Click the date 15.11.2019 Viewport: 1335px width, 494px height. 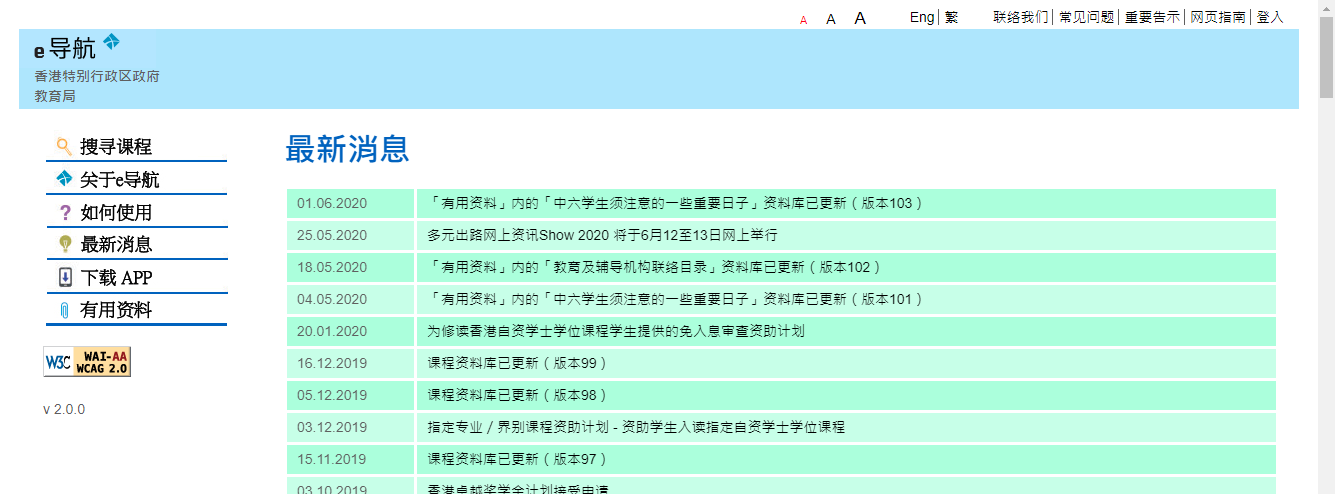click(x=332, y=459)
